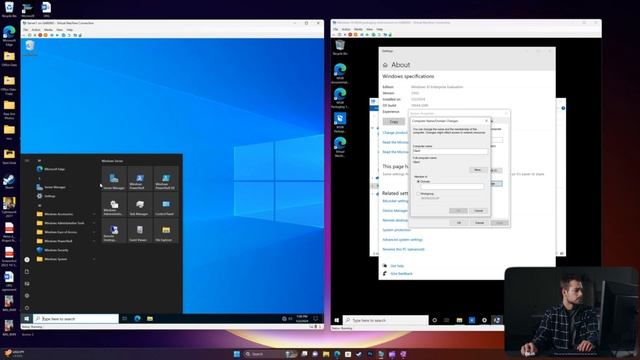
Task: Open Media menu in Server1 VM window
Action: 48,30
